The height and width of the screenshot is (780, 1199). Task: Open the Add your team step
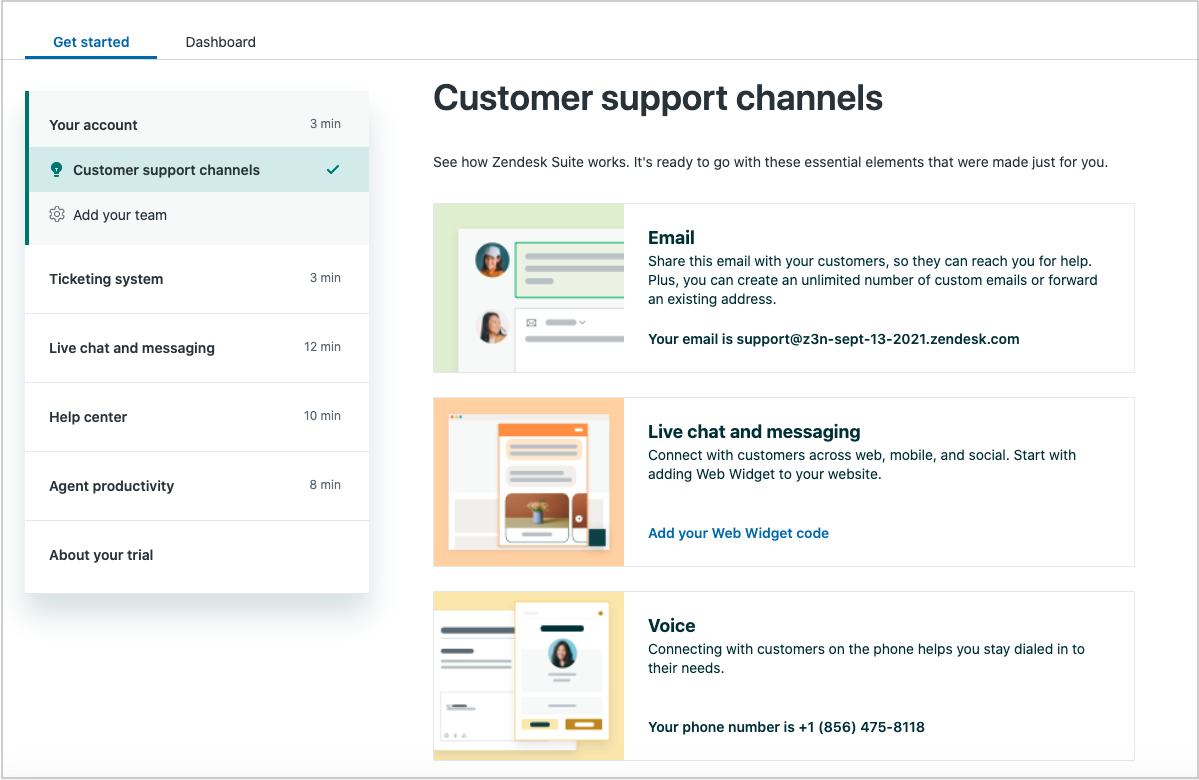tap(120, 214)
